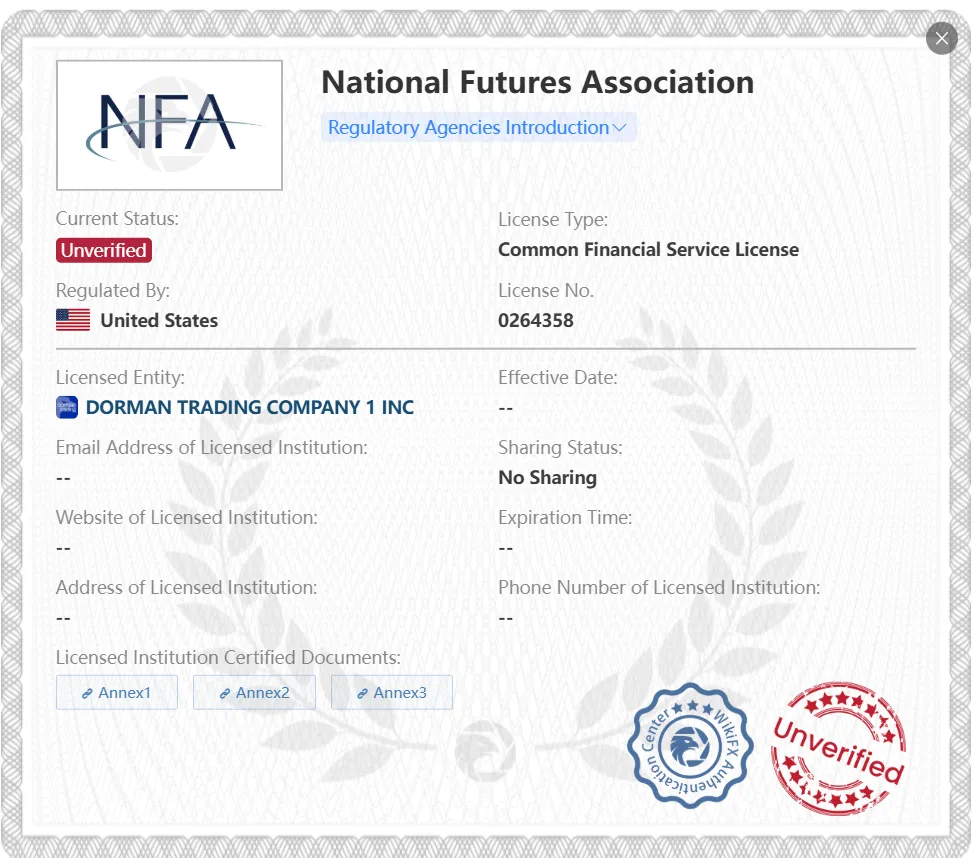The width and height of the screenshot is (974, 858).
Task: Close the license certificate popup
Action: 941,39
